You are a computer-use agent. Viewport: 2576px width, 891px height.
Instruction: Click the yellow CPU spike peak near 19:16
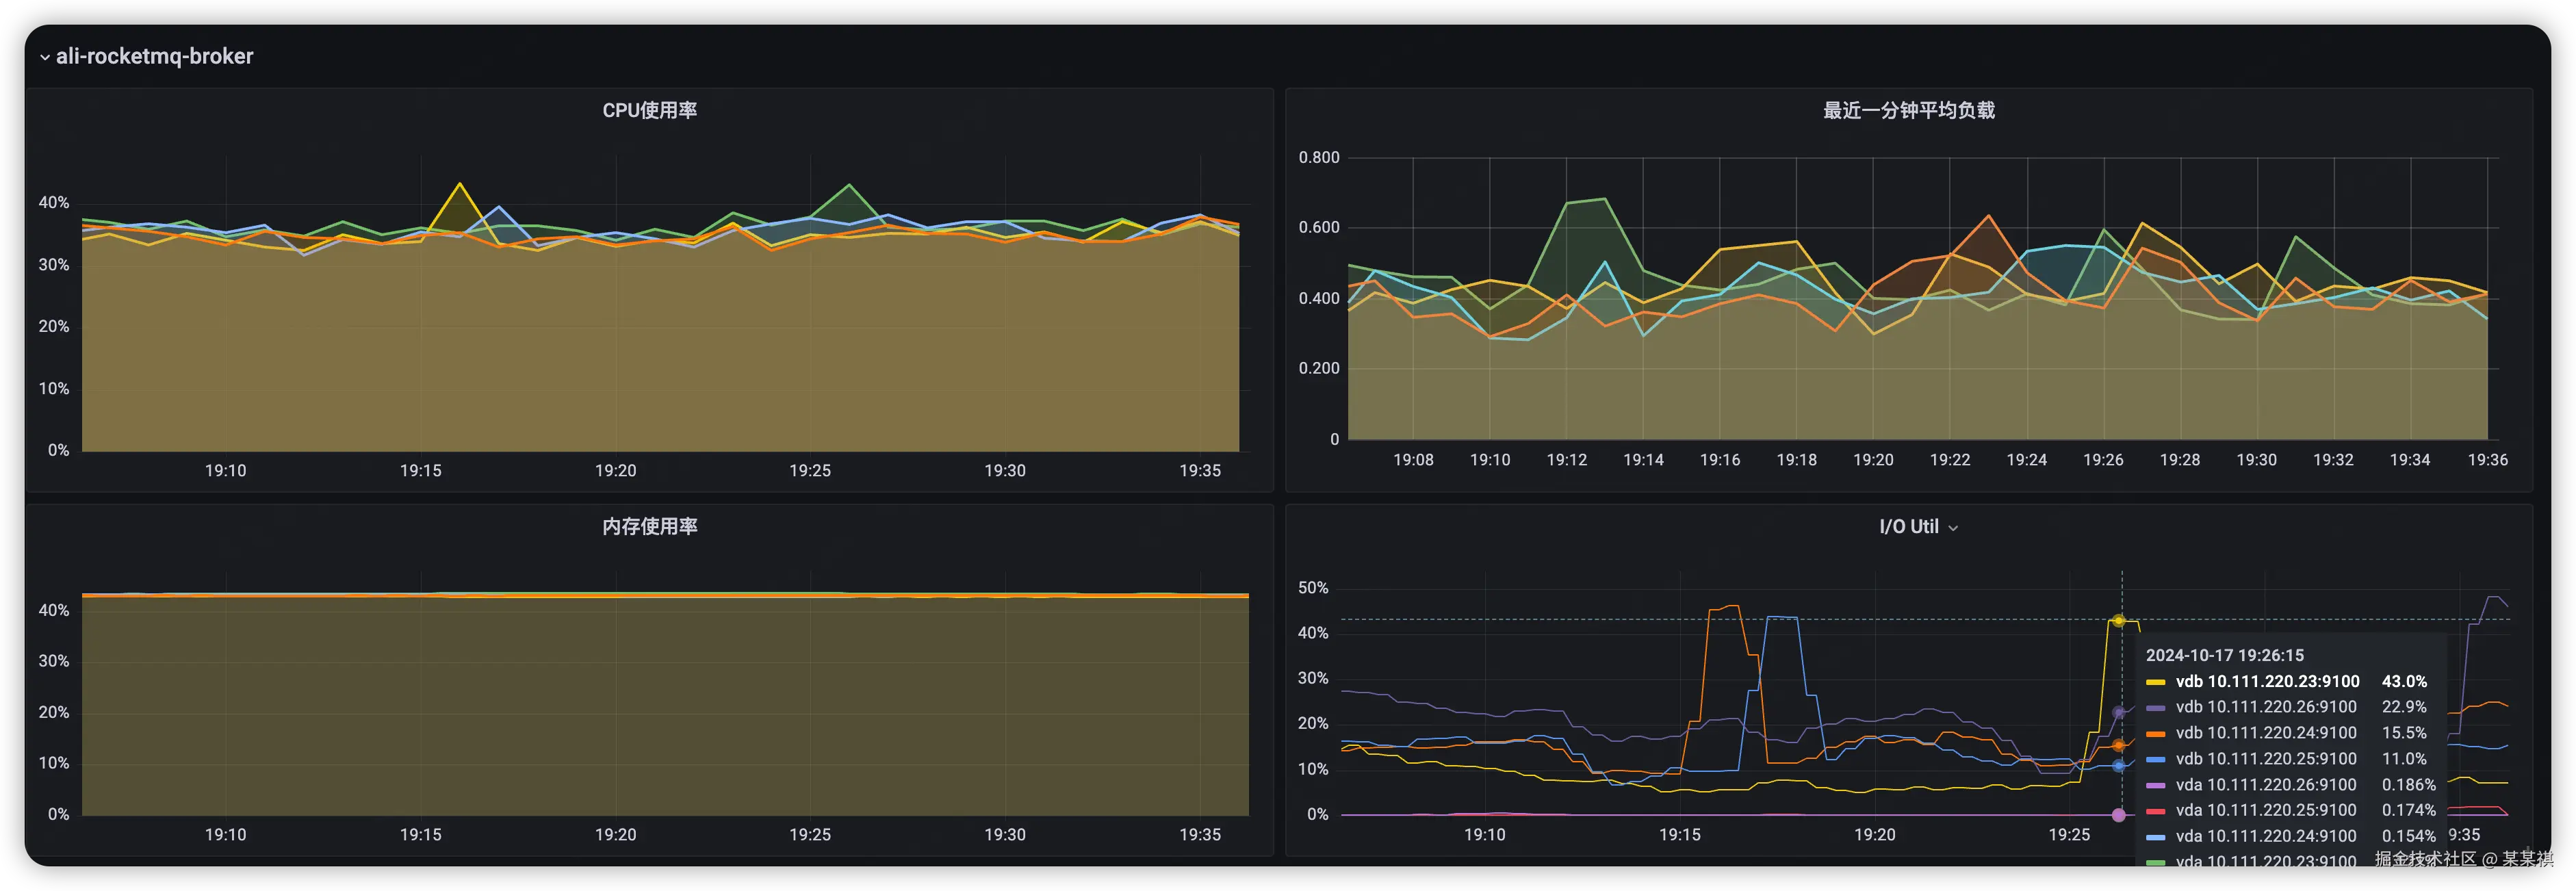459,184
